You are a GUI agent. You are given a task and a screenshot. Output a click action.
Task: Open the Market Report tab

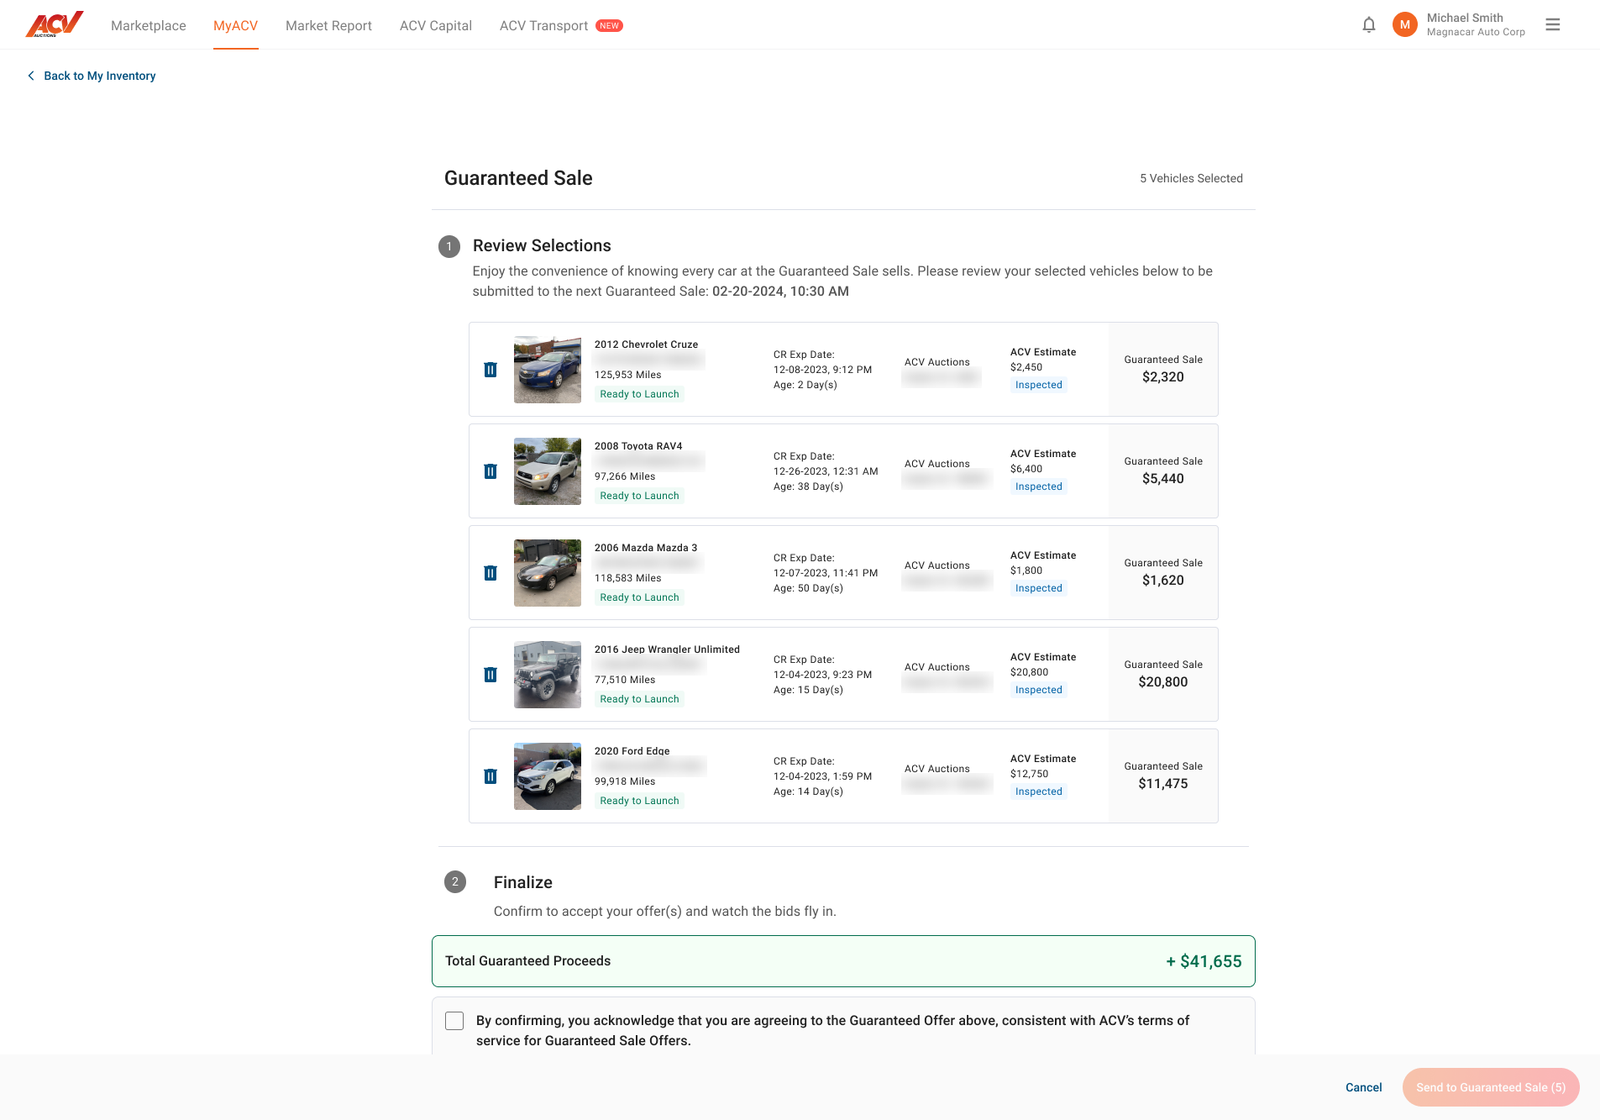pyautogui.click(x=328, y=26)
